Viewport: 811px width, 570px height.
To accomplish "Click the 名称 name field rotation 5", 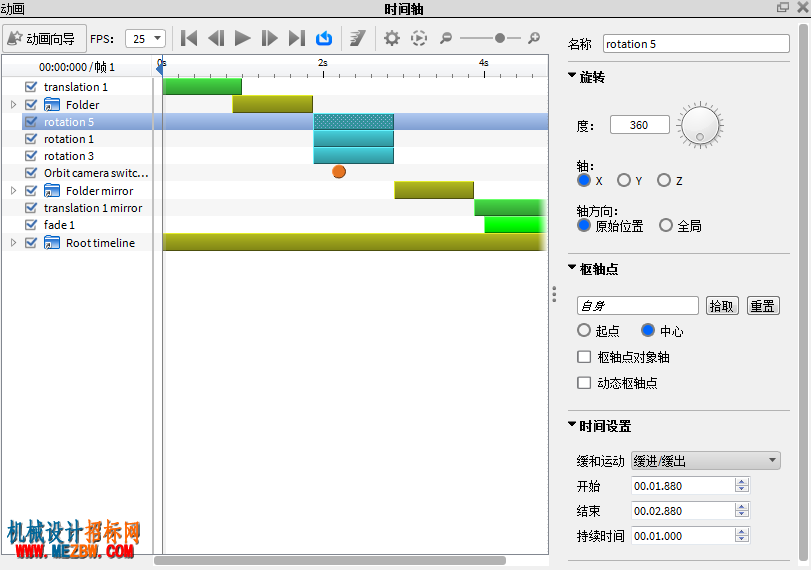I will [x=696, y=44].
